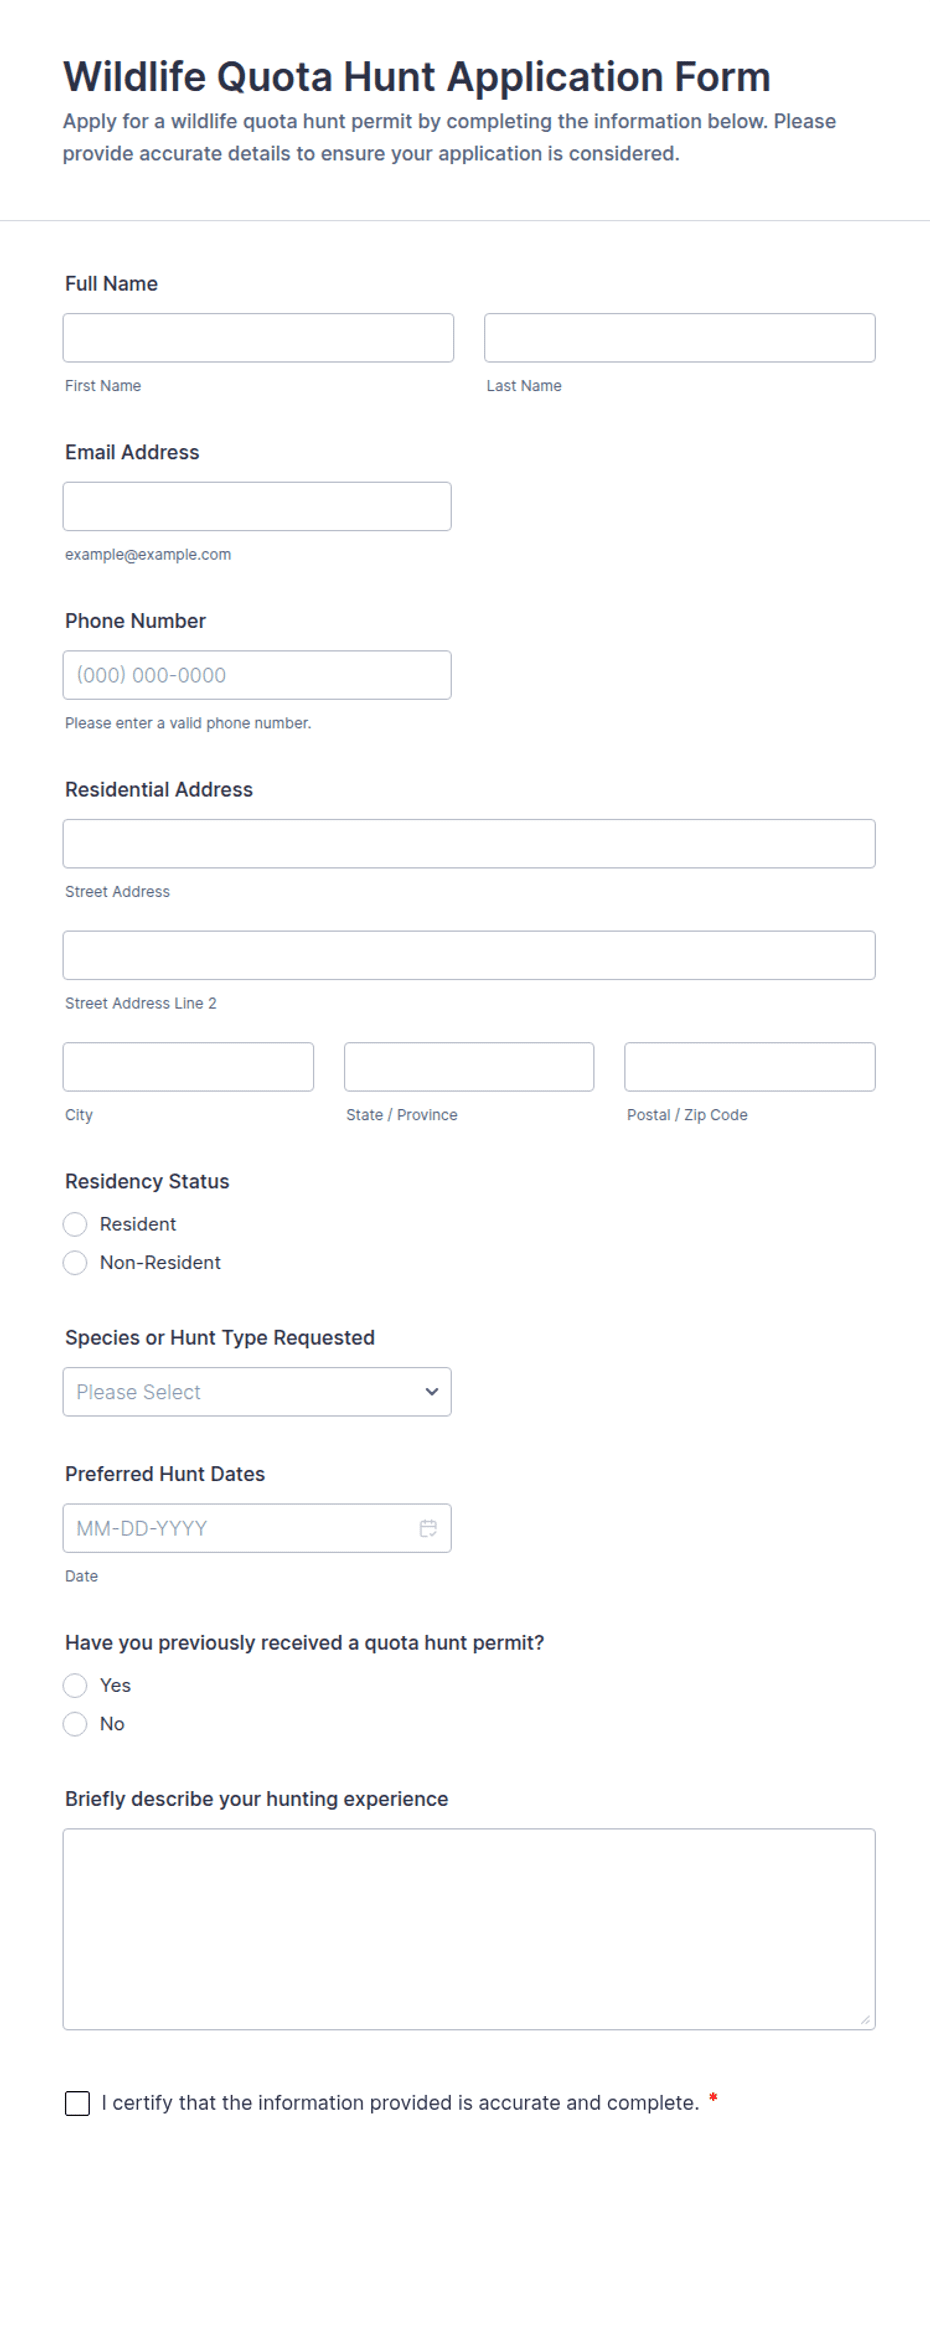This screenshot has width=930, height=2346.
Task: Open the calendar date picker icon
Action: (428, 1528)
